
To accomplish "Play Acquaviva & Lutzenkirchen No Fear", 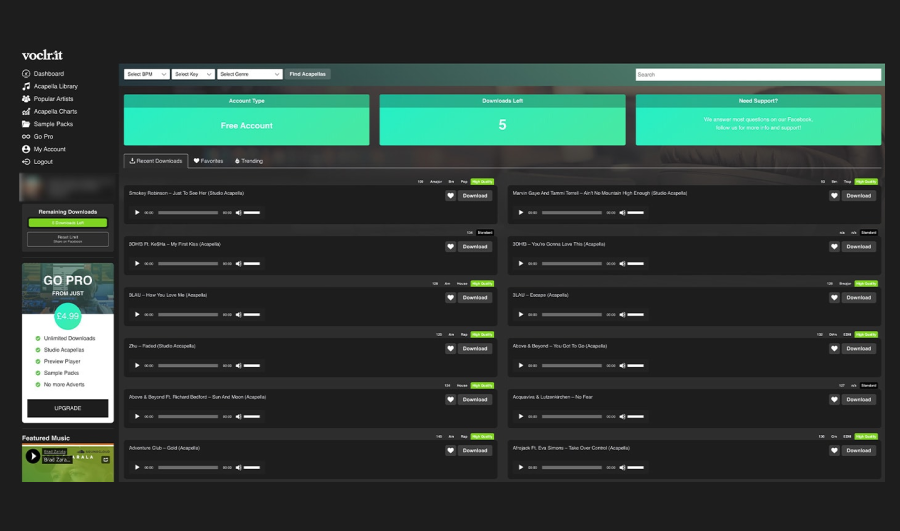I will coord(521,416).
